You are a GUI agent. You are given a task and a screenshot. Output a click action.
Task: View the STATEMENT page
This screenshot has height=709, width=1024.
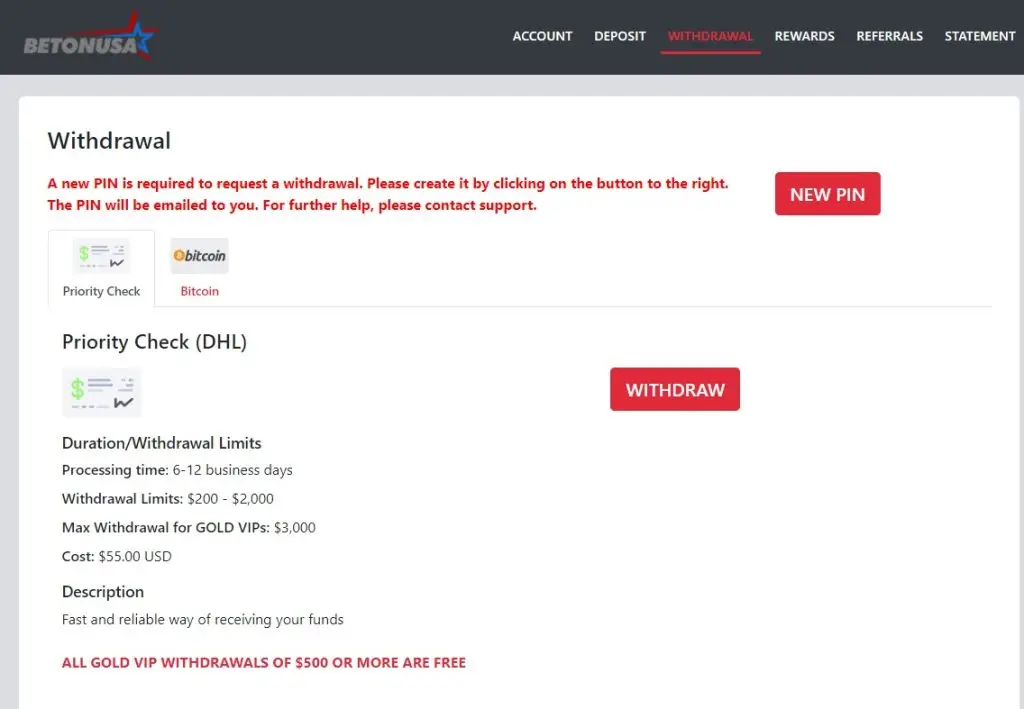click(980, 37)
